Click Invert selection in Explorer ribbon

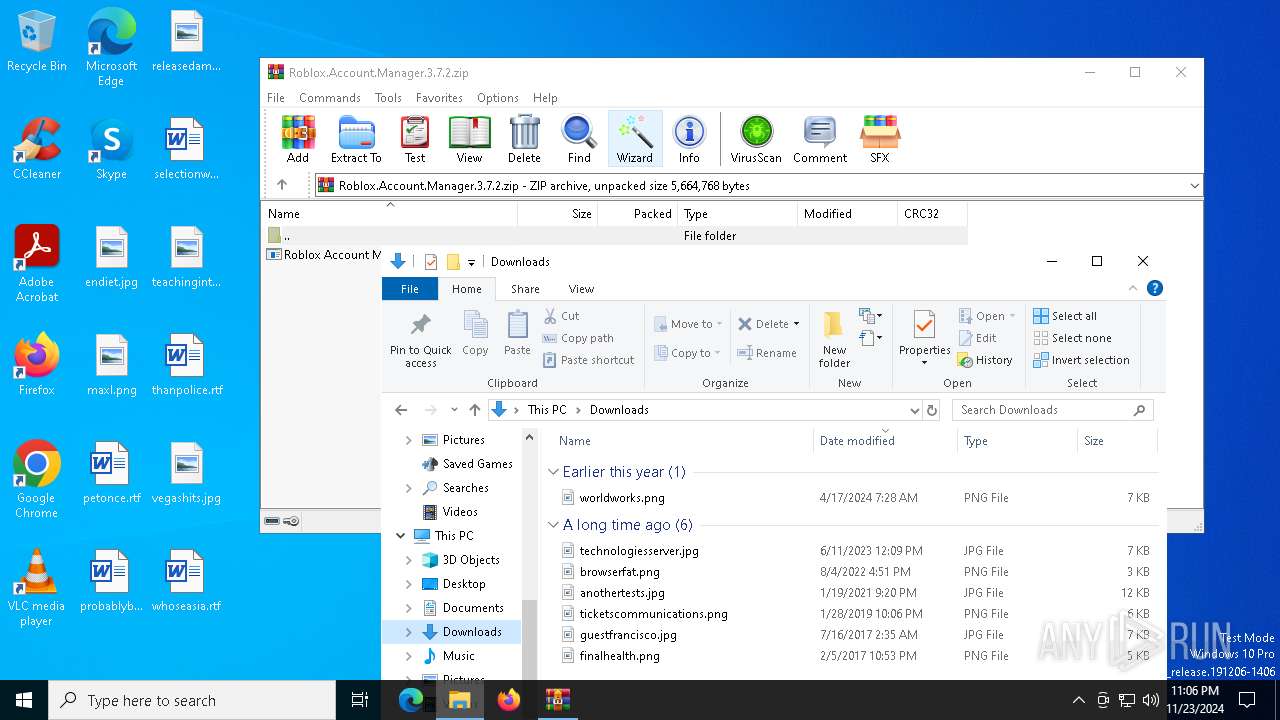(1081, 360)
